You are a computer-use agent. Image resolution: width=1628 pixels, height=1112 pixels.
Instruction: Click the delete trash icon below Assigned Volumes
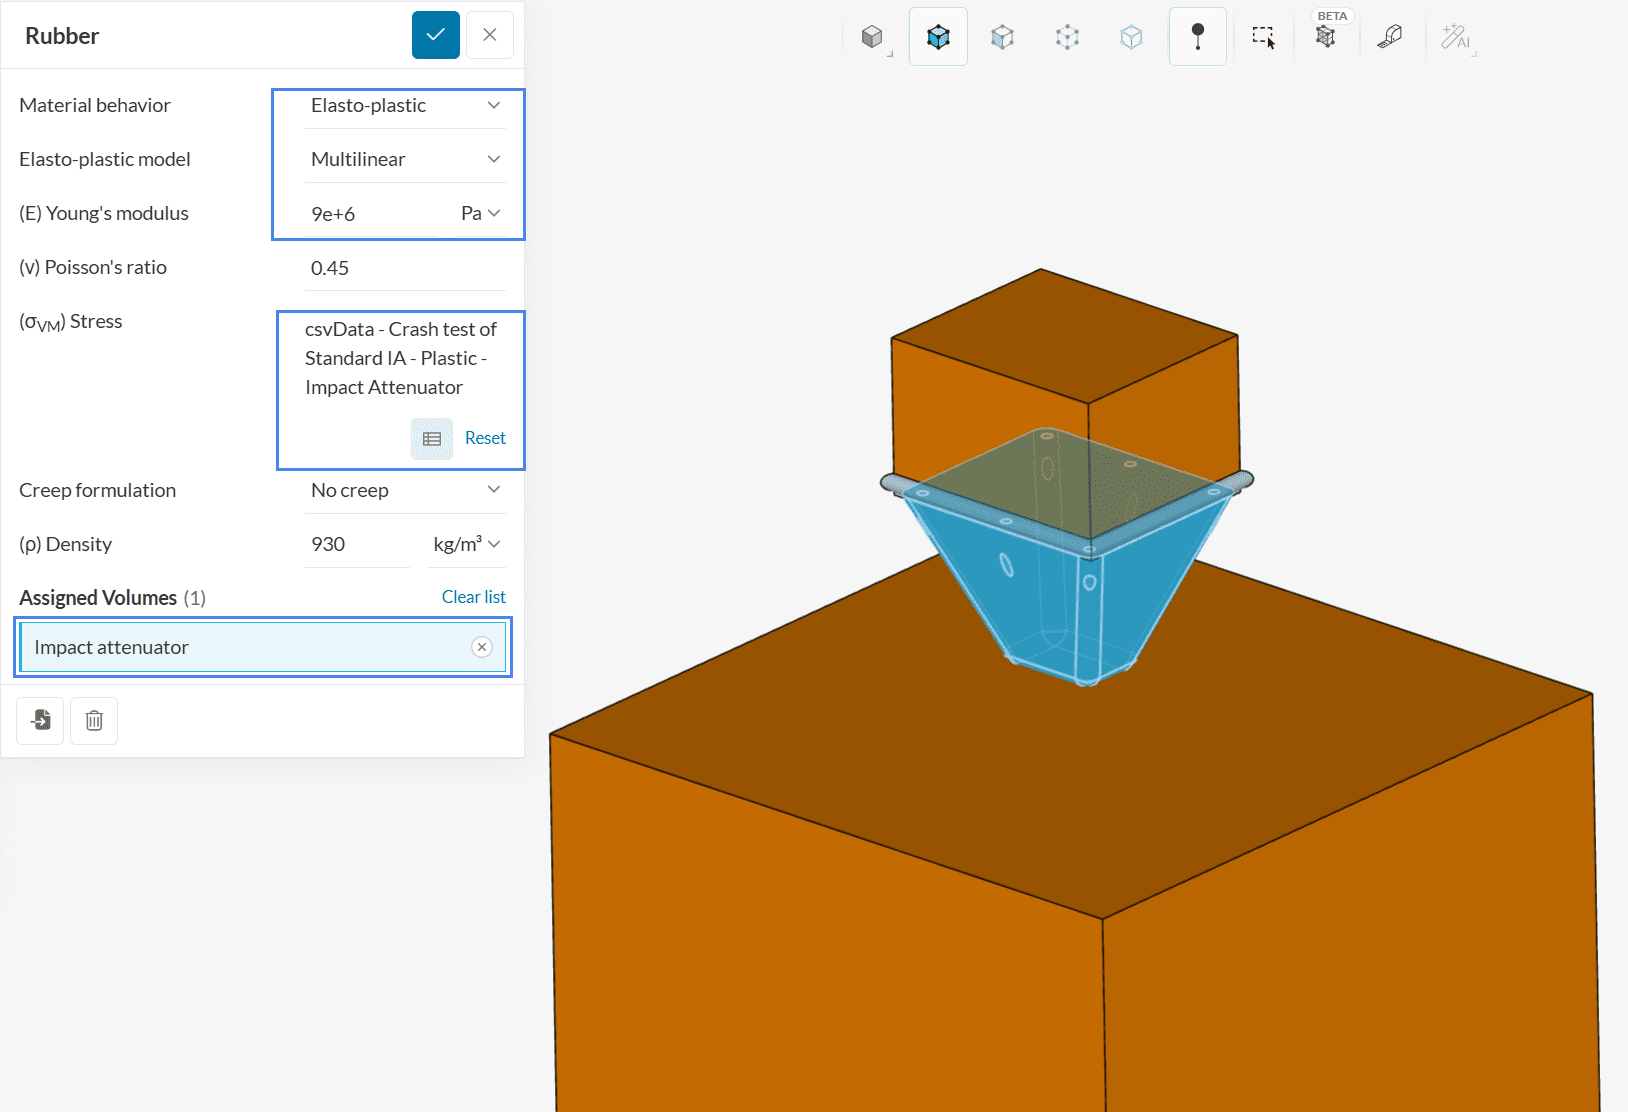point(94,721)
